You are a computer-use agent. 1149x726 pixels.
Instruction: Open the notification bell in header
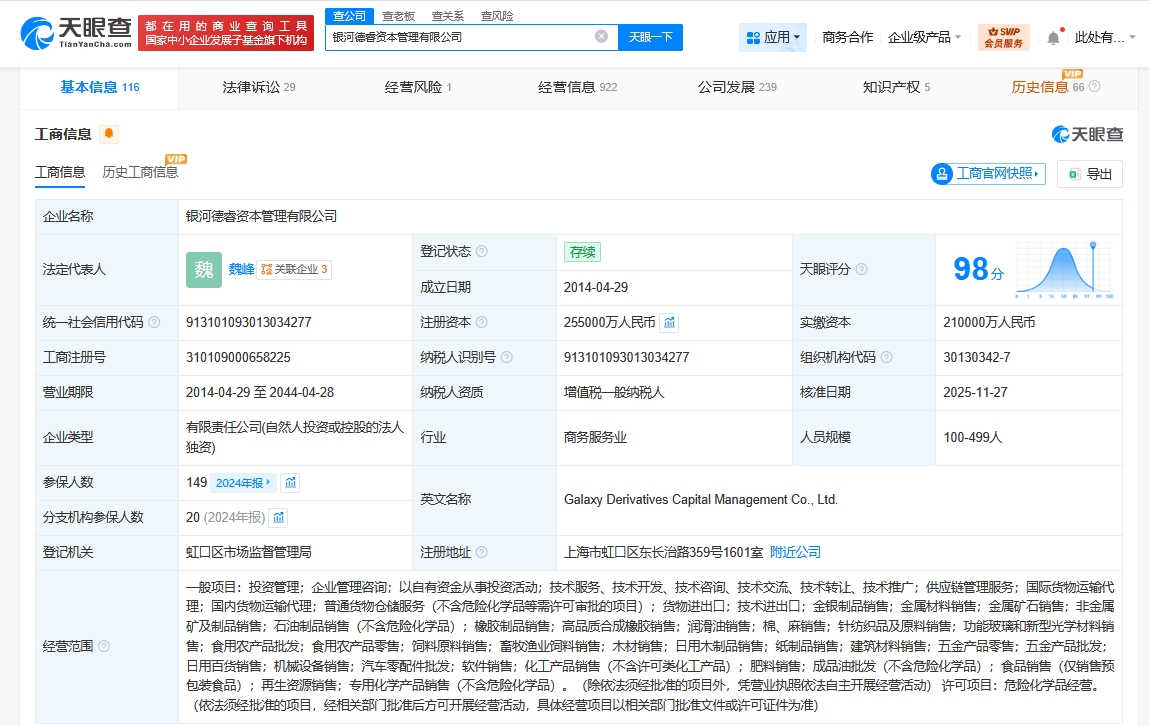[1053, 37]
